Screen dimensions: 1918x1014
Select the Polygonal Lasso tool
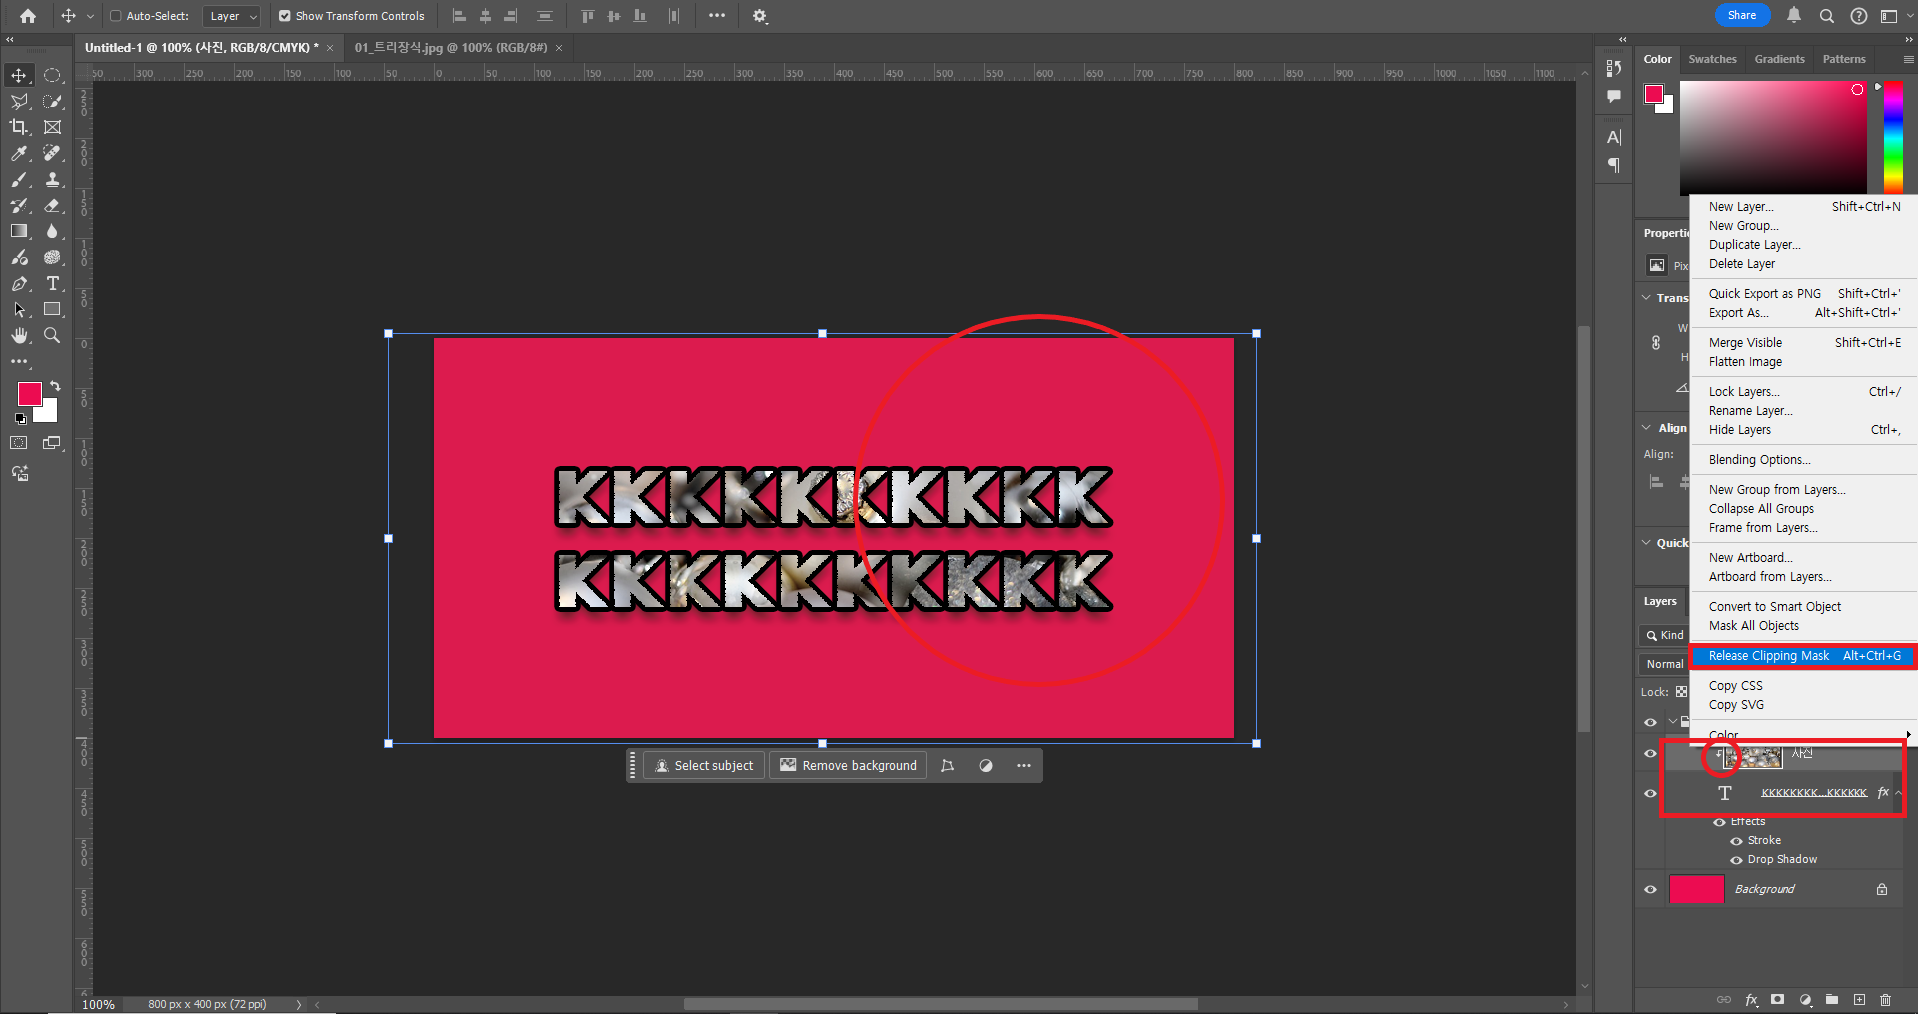[x=19, y=101]
